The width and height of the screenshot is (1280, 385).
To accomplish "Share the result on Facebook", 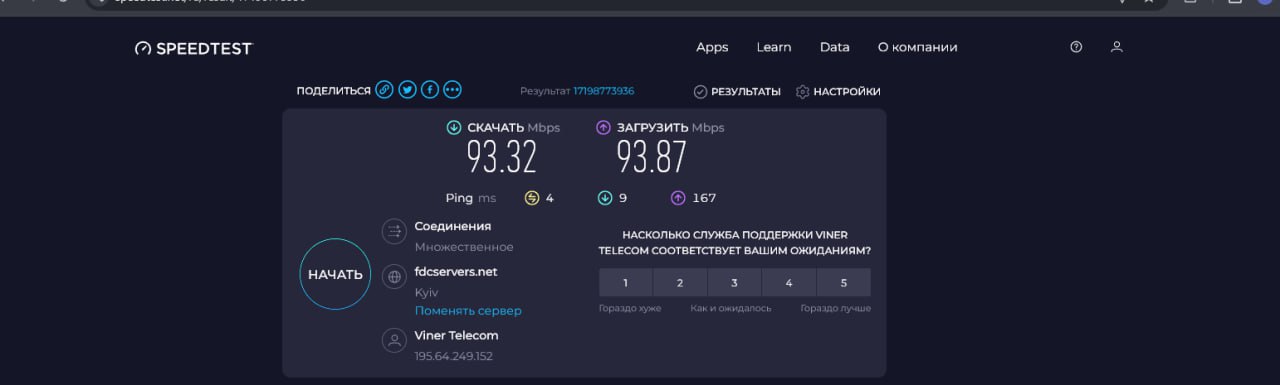I will (430, 90).
